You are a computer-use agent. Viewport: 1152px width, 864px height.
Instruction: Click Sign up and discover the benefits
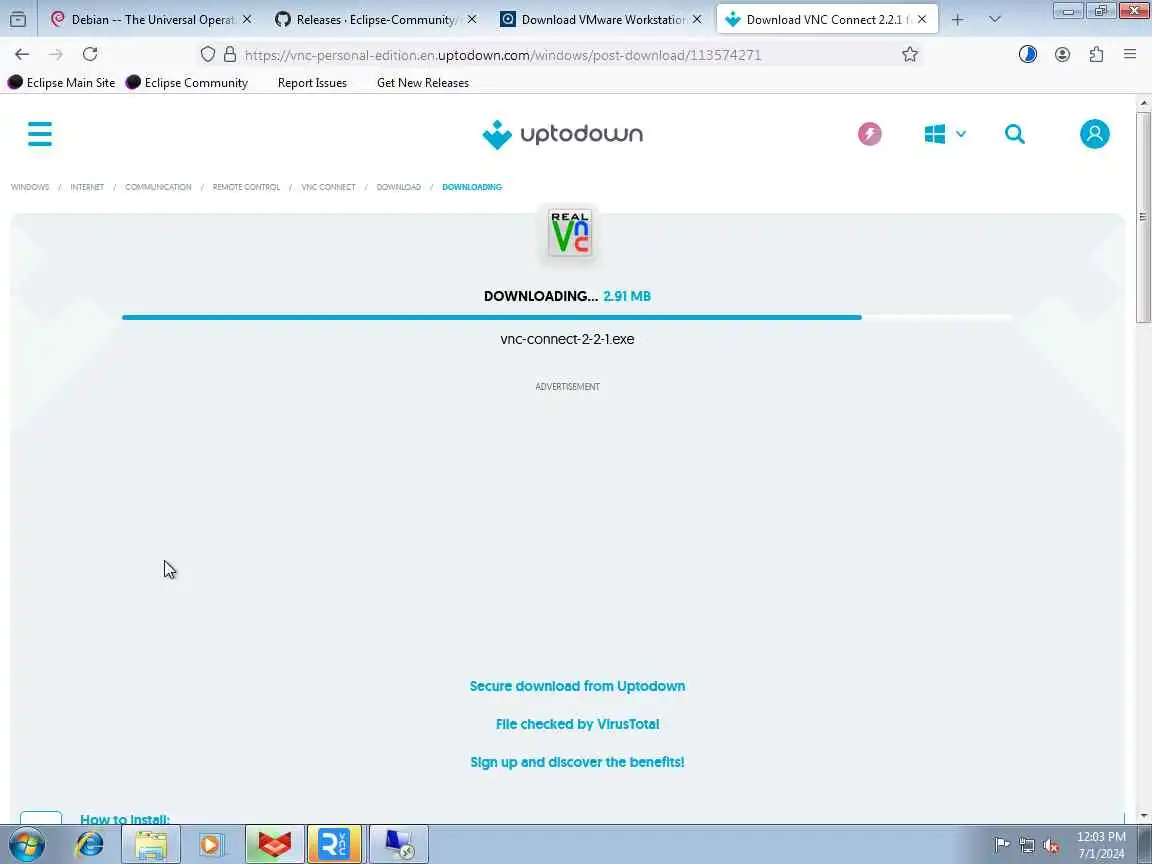[577, 763]
